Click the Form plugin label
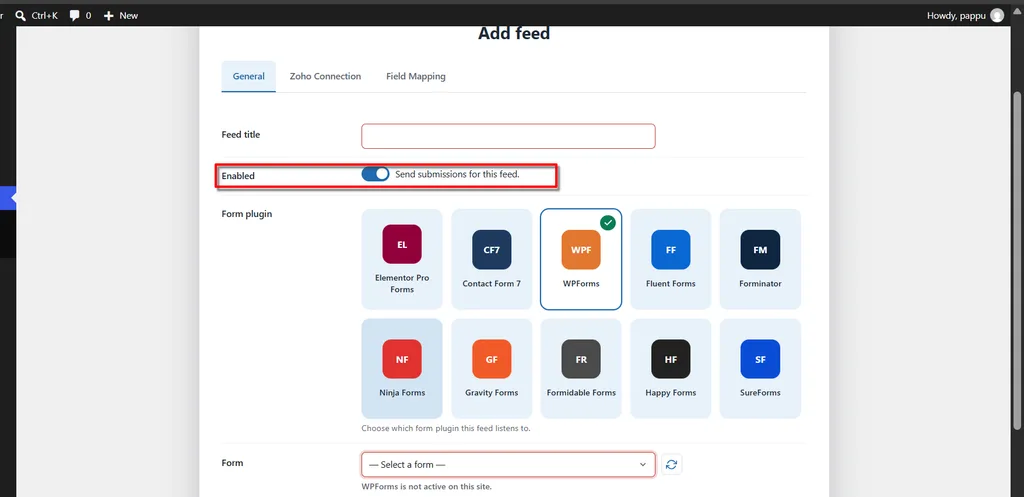Image resolution: width=1024 pixels, height=497 pixels. tap(247, 214)
